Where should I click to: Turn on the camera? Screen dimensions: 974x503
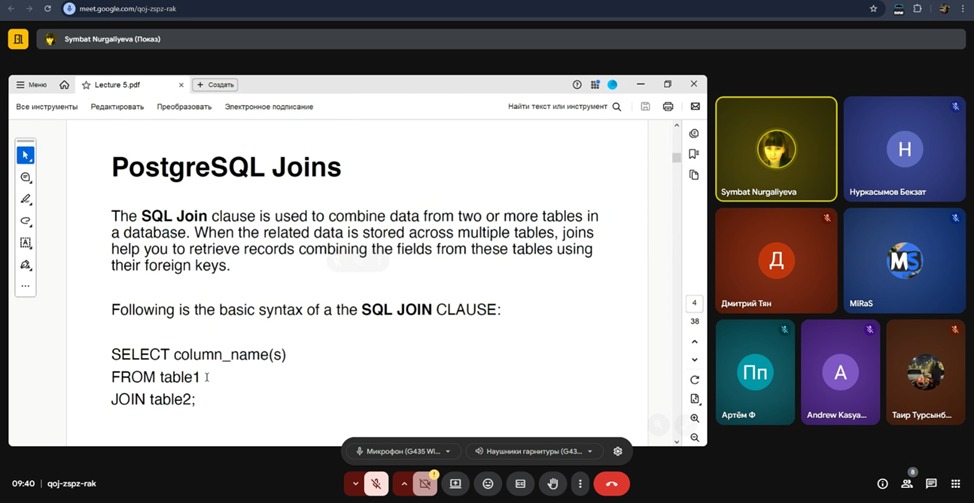point(426,484)
